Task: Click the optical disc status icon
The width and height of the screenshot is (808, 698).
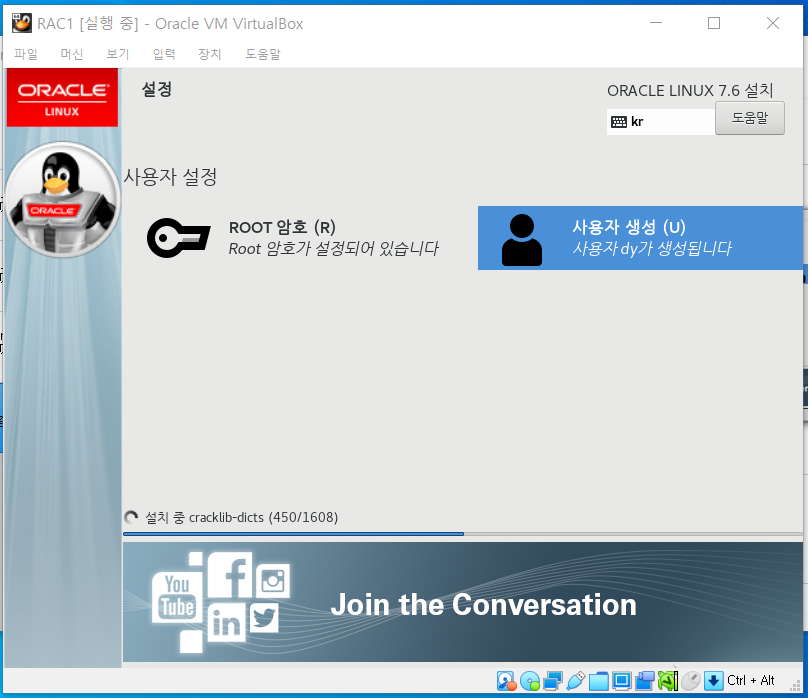Action: [530, 680]
